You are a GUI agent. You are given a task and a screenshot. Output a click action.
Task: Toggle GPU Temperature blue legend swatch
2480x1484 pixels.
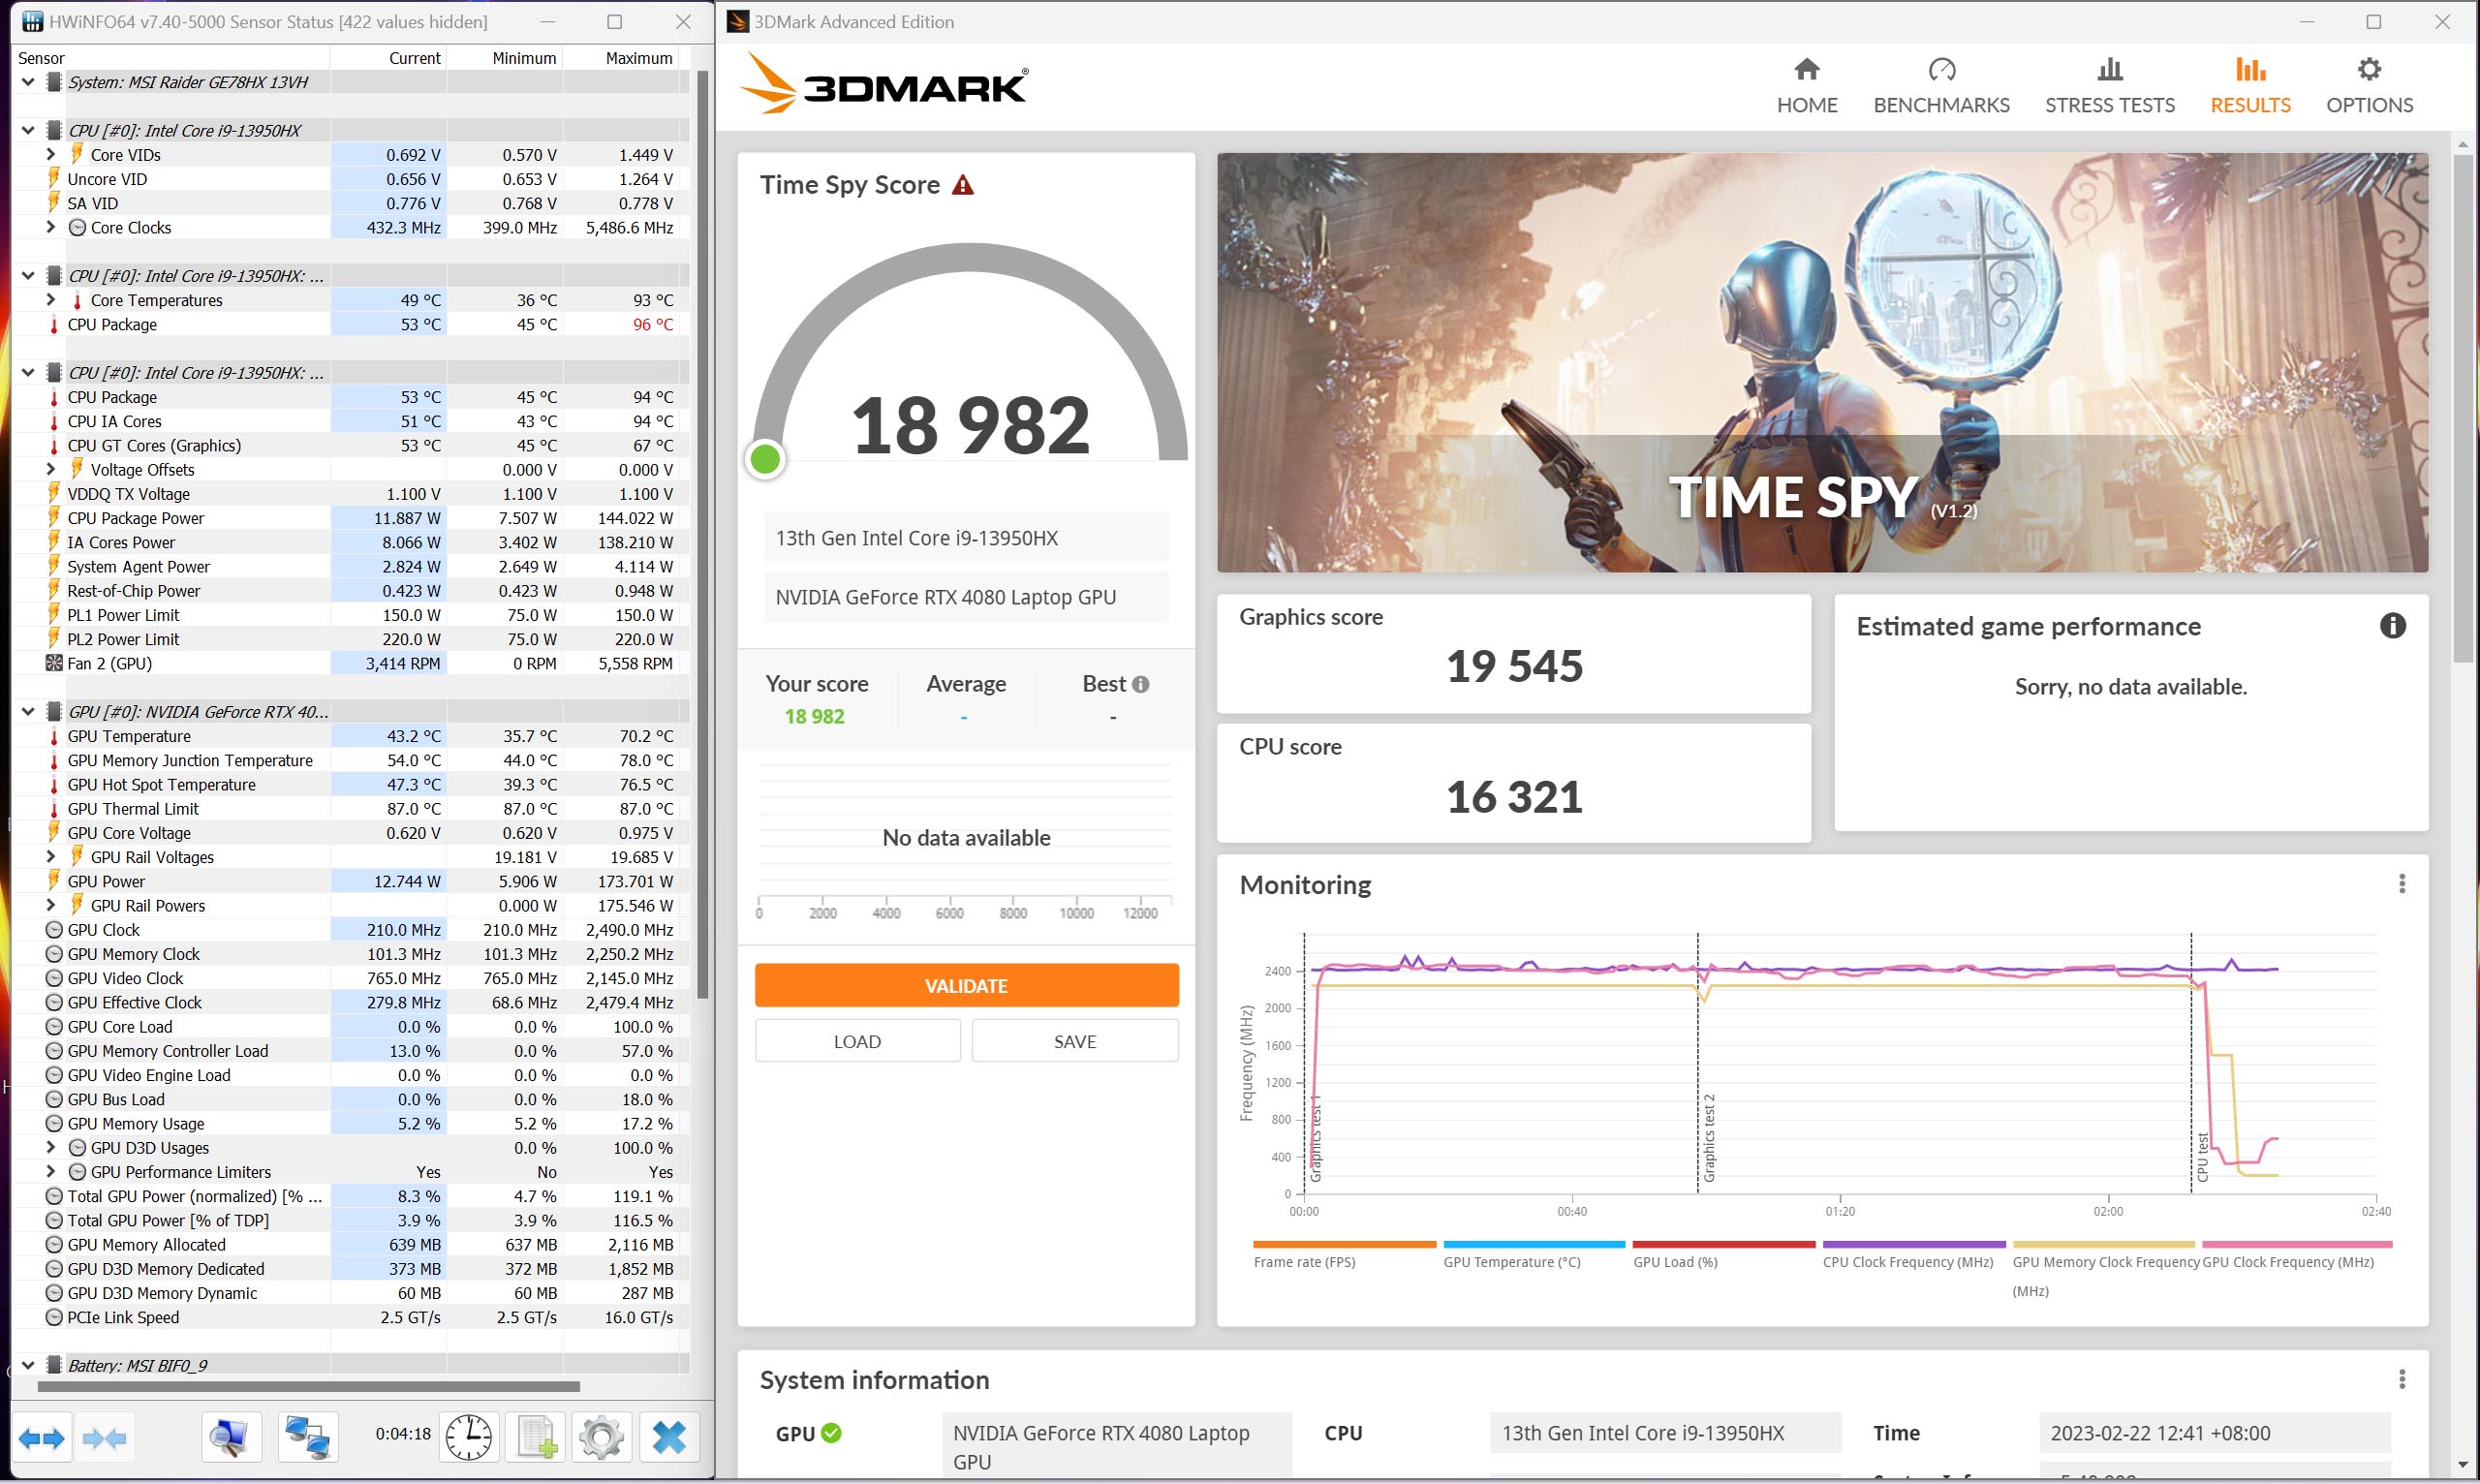pyautogui.click(x=1534, y=1245)
